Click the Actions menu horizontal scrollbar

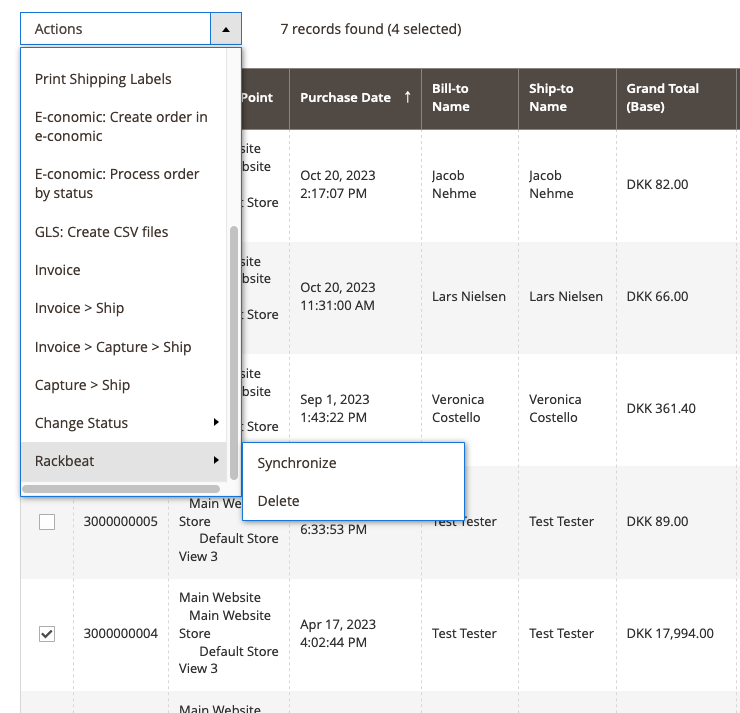(x=120, y=489)
